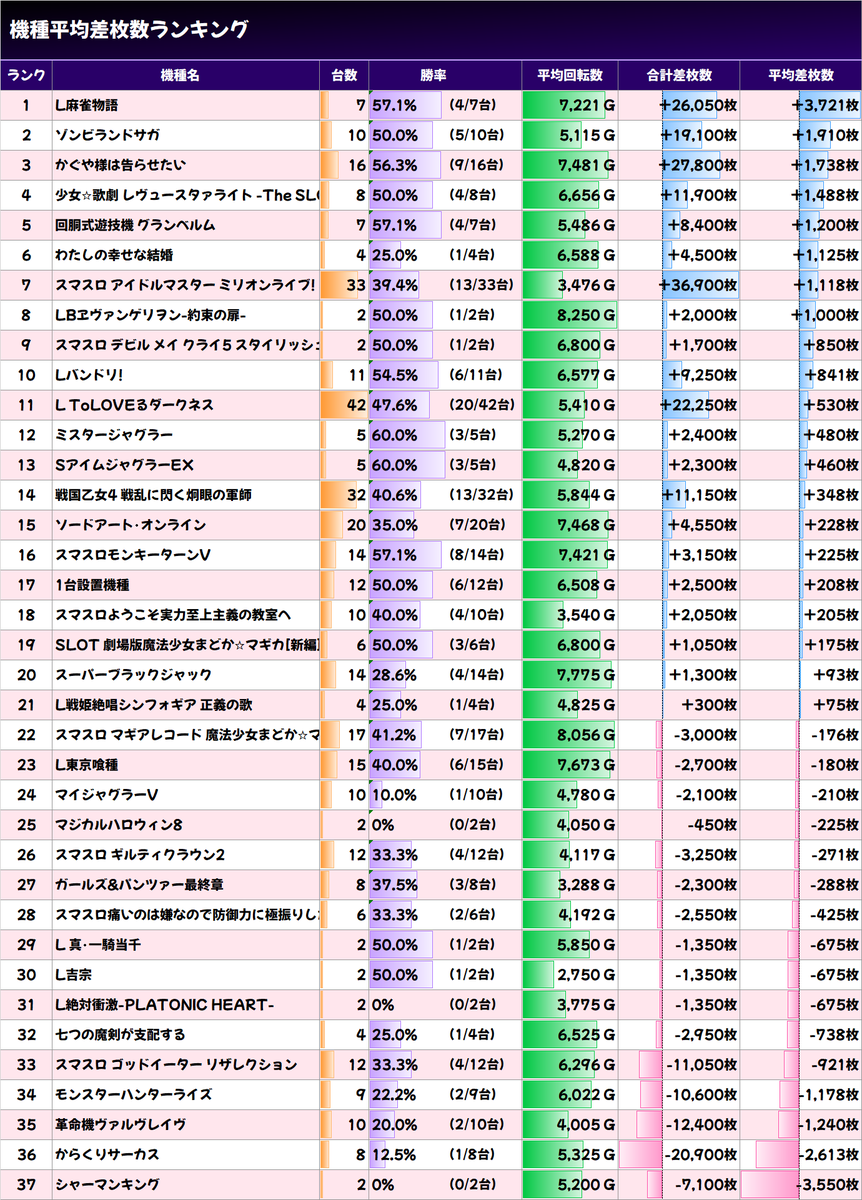
Task: Select machine name 1台設置機種
Action: (x=93, y=585)
